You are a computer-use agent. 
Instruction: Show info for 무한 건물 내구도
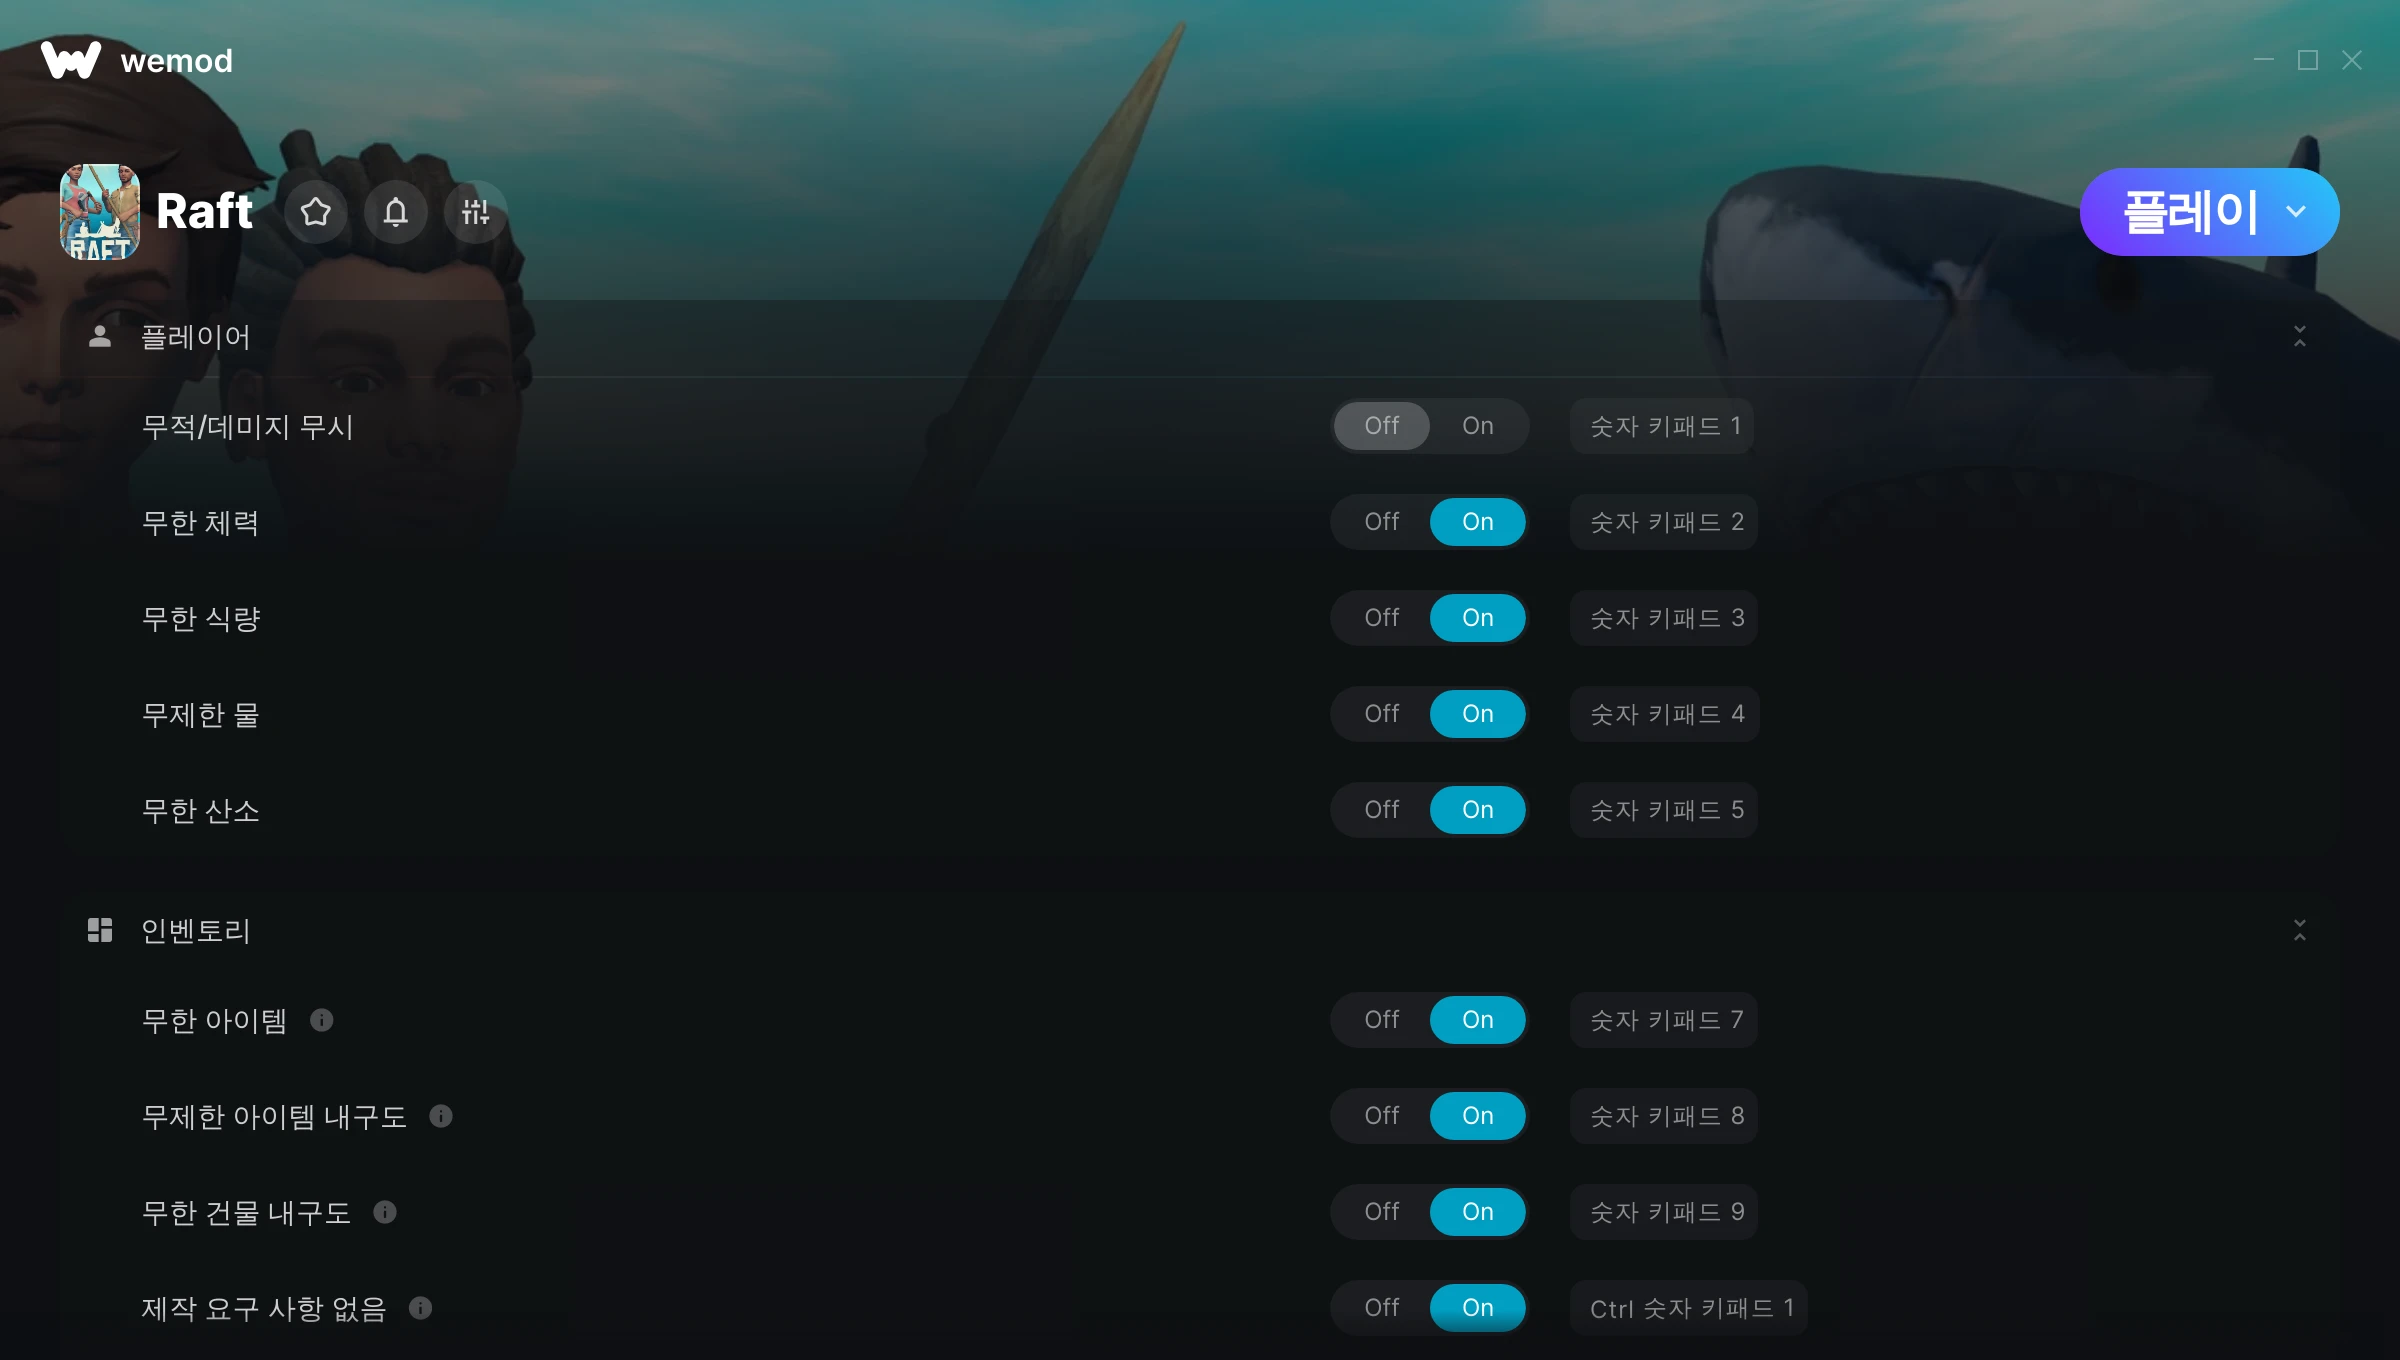pyautogui.click(x=385, y=1212)
